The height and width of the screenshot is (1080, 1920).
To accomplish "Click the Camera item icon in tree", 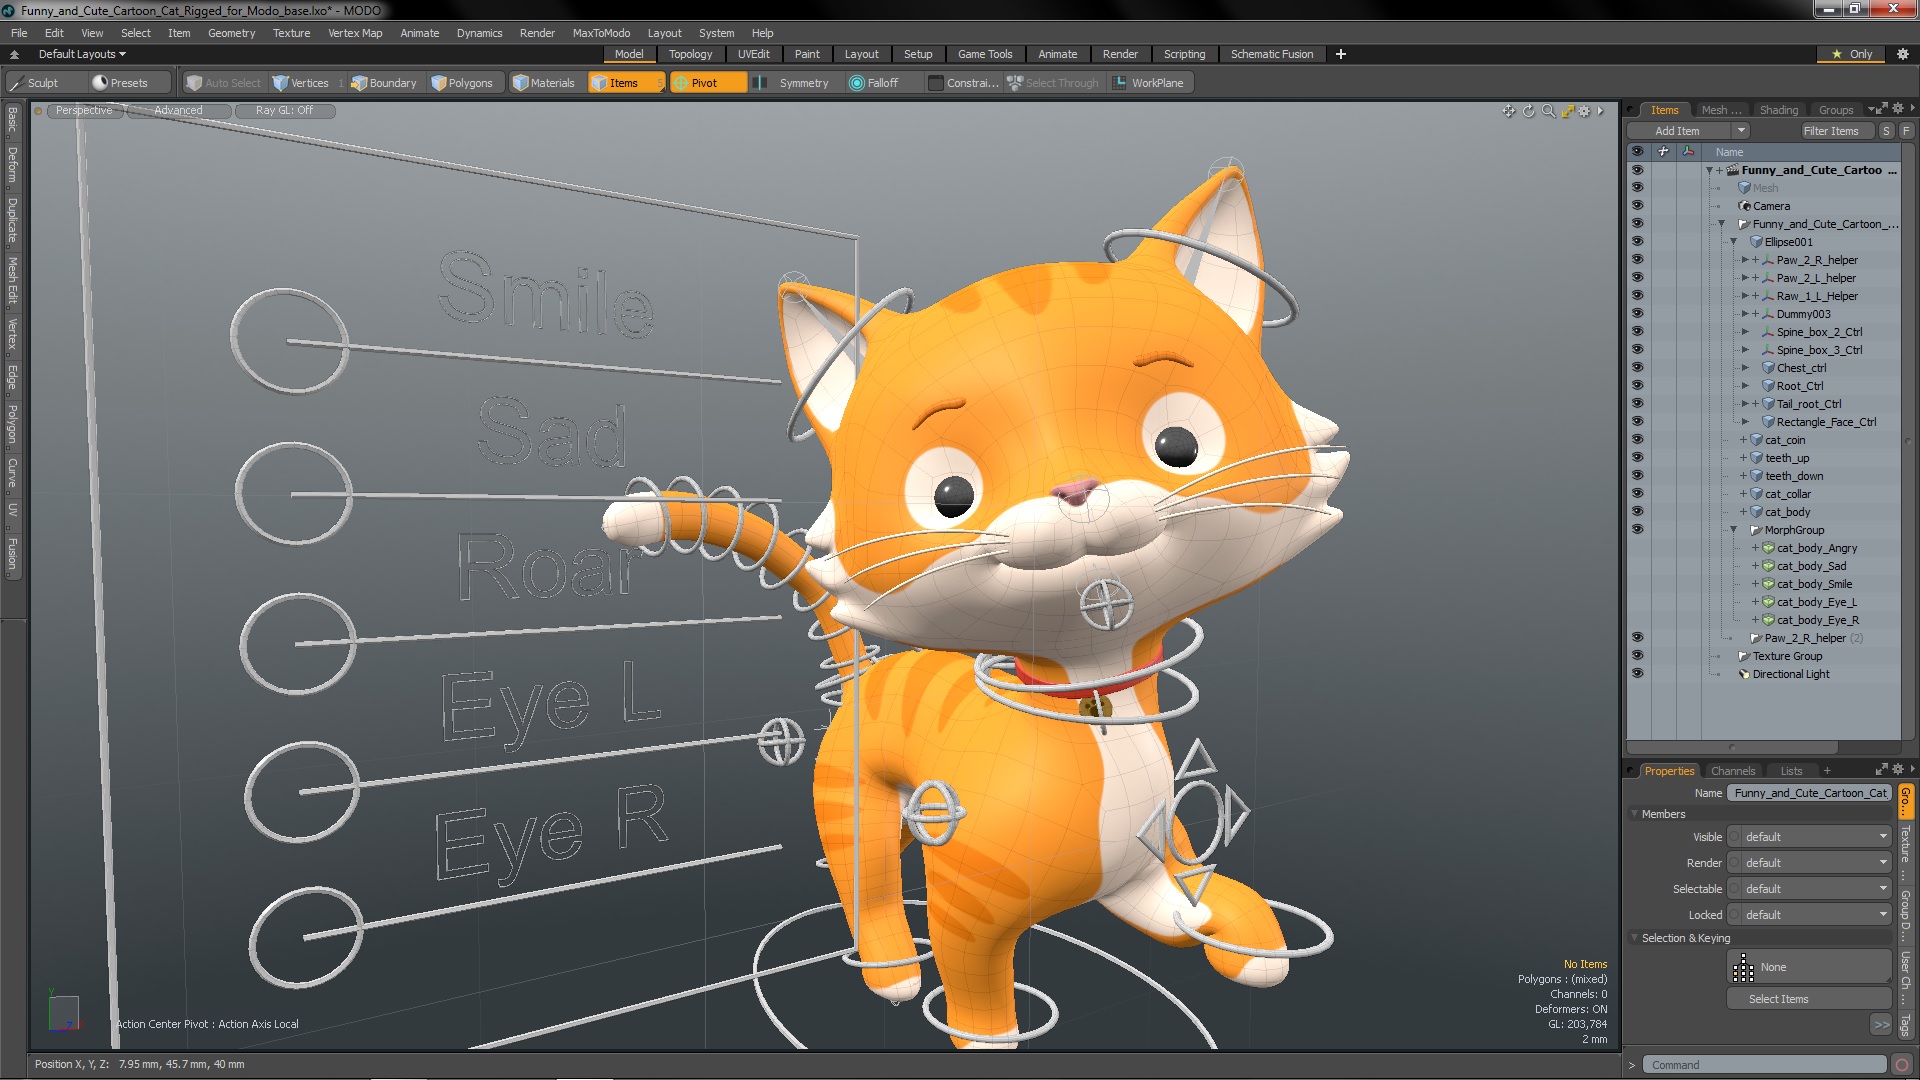I will coord(1745,206).
